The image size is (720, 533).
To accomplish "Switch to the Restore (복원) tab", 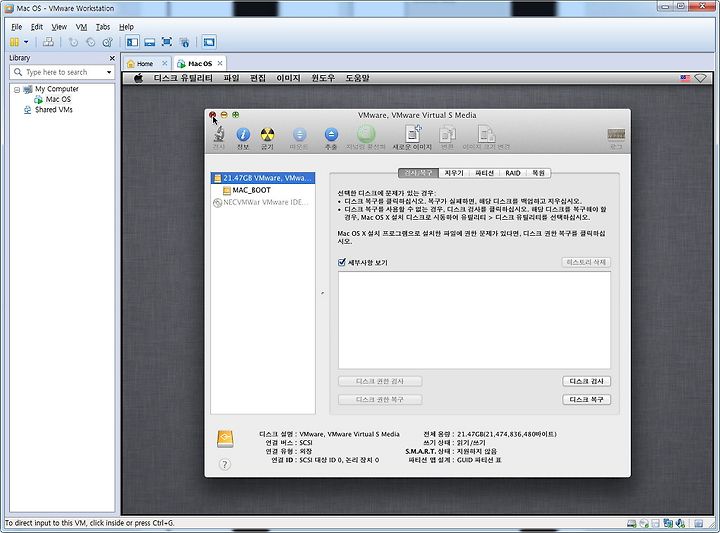I will click(x=538, y=173).
